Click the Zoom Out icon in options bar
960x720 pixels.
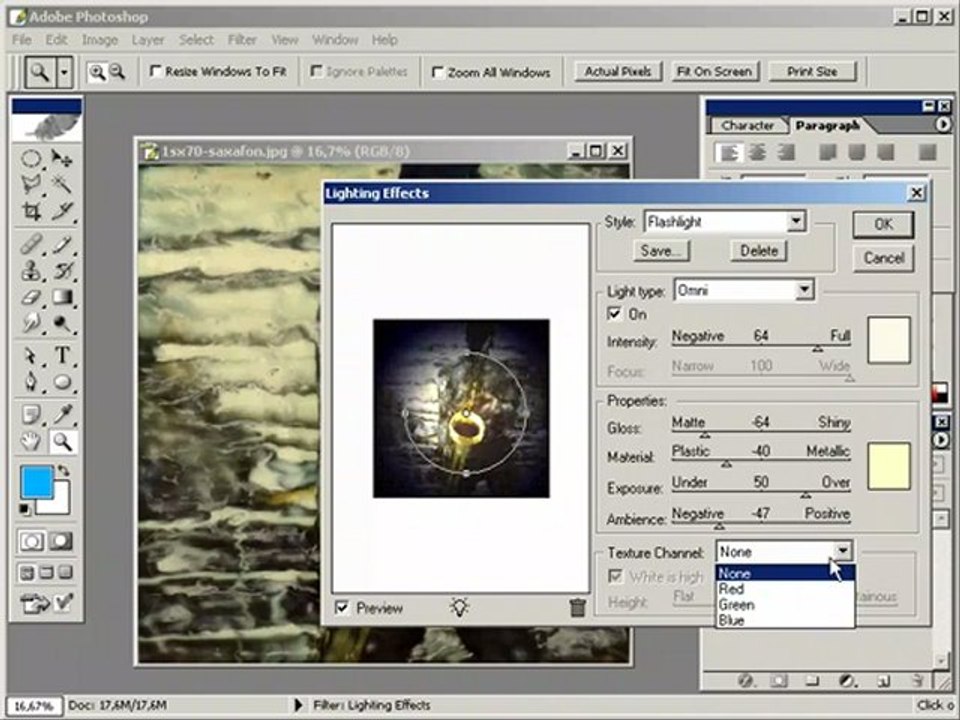tap(117, 72)
